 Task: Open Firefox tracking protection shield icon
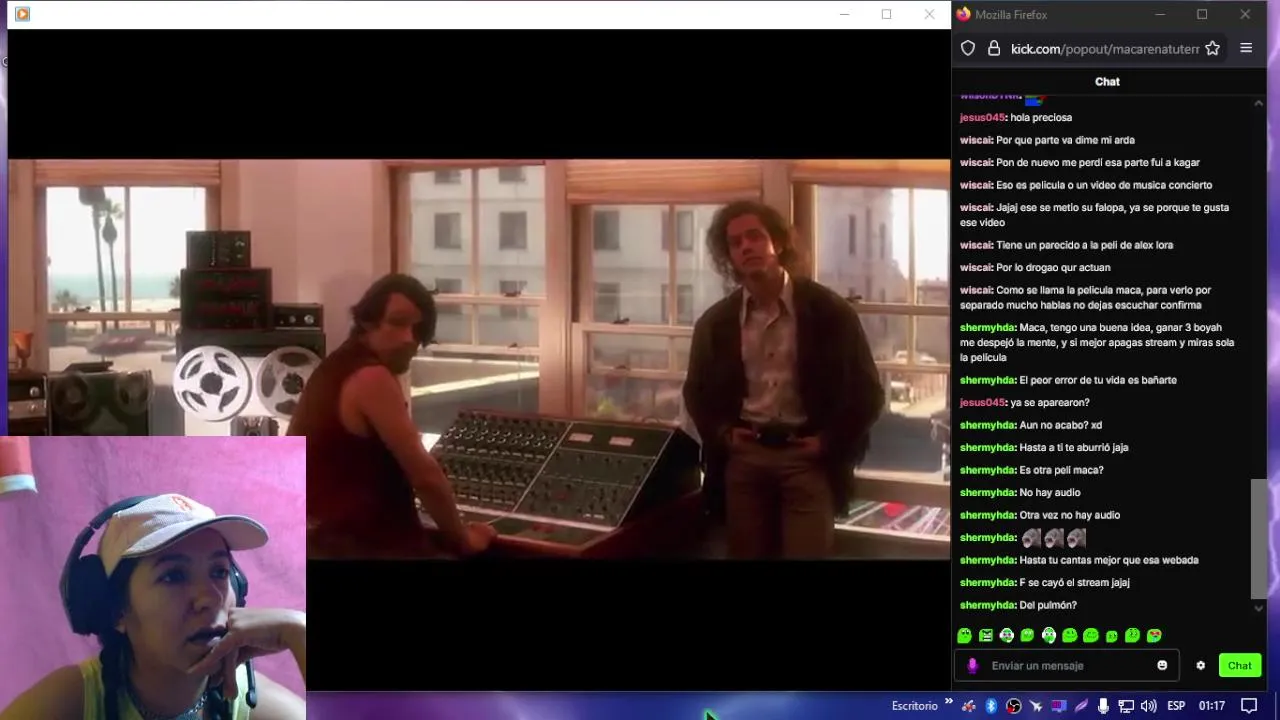(x=968, y=48)
